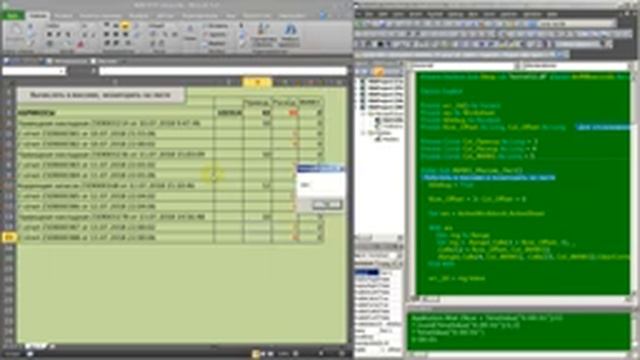Click the Excel Help question mark icon
Viewport: 640px width, 360px height.
pyautogui.click(x=323, y=16)
